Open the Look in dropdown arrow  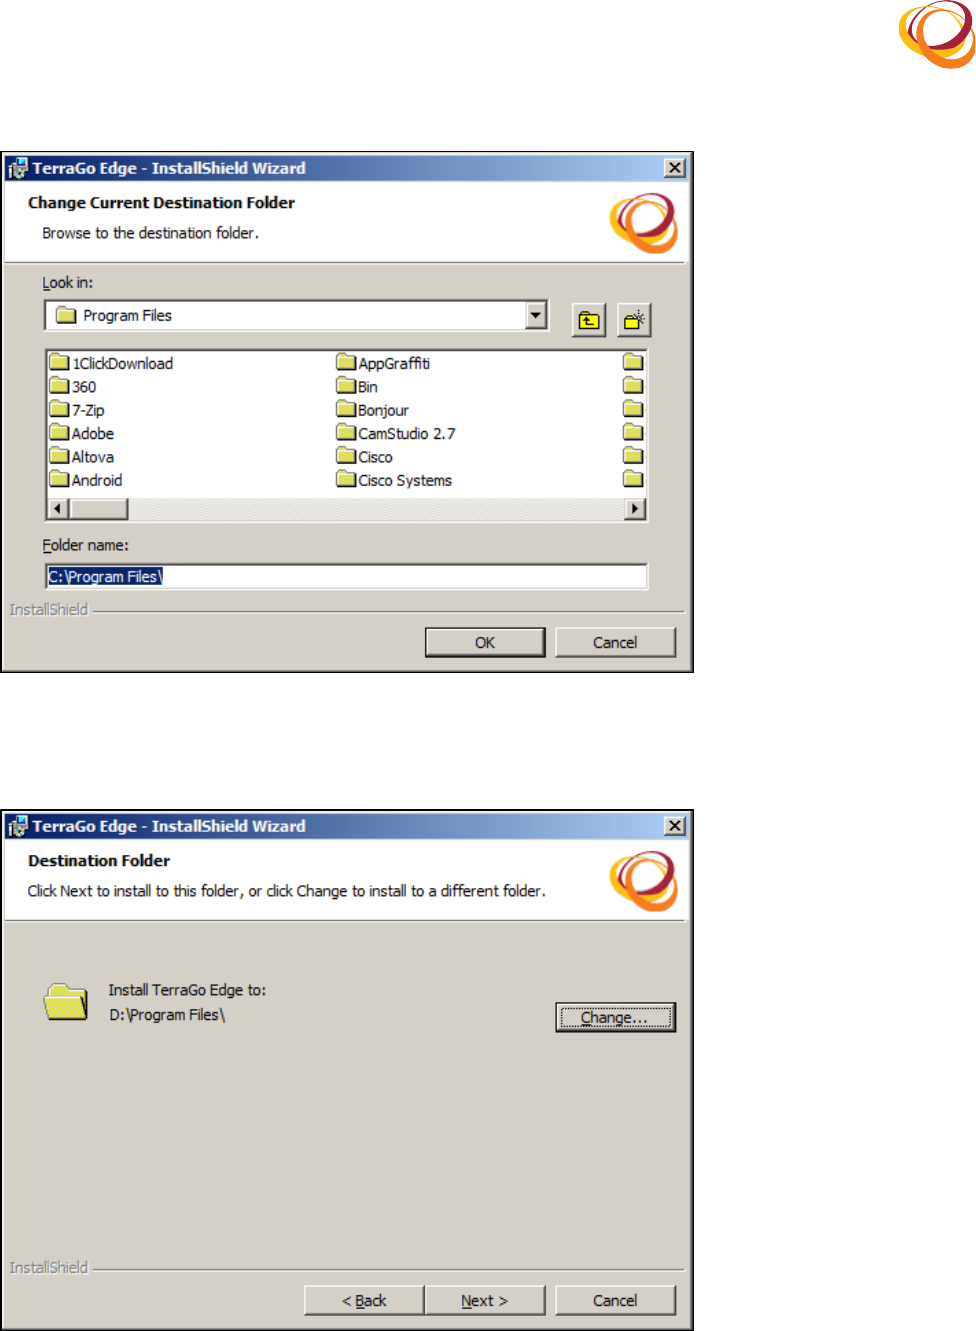(536, 315)
